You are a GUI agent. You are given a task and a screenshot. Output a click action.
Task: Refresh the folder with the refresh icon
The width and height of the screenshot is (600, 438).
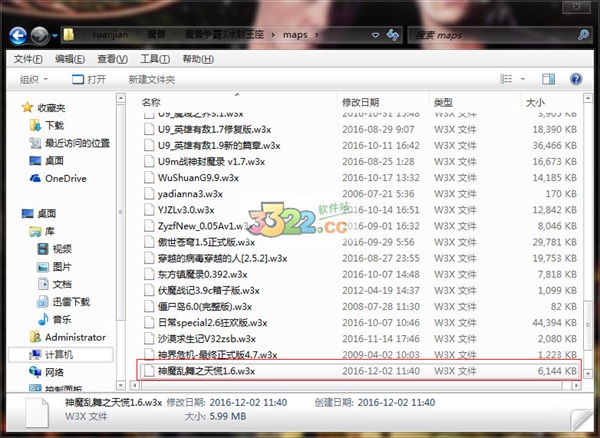point(393,35)
